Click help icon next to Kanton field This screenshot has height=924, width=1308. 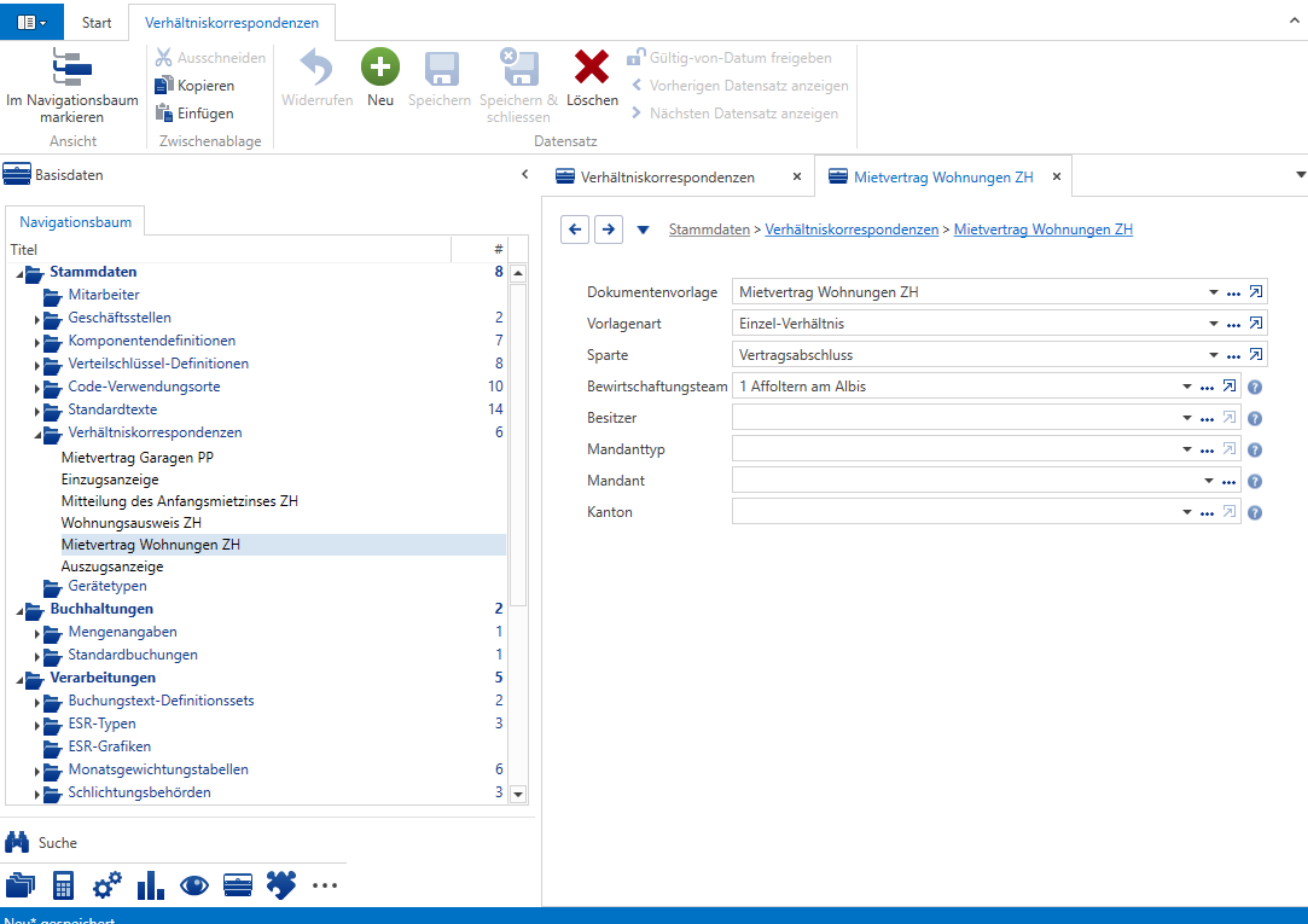point(1255,512)
